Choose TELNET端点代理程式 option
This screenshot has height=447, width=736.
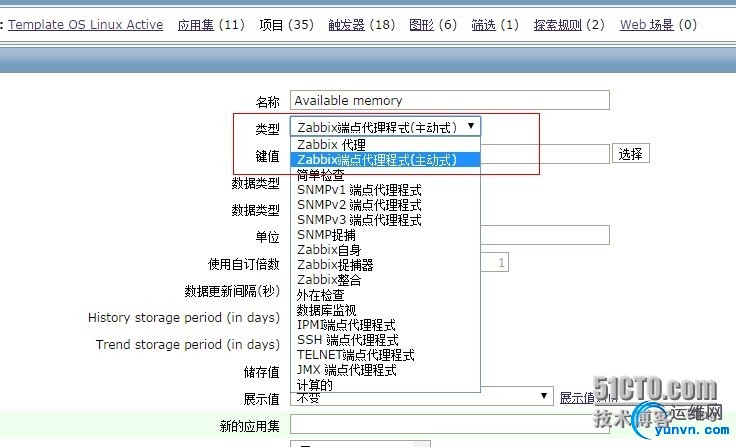(x=385, y=355)
